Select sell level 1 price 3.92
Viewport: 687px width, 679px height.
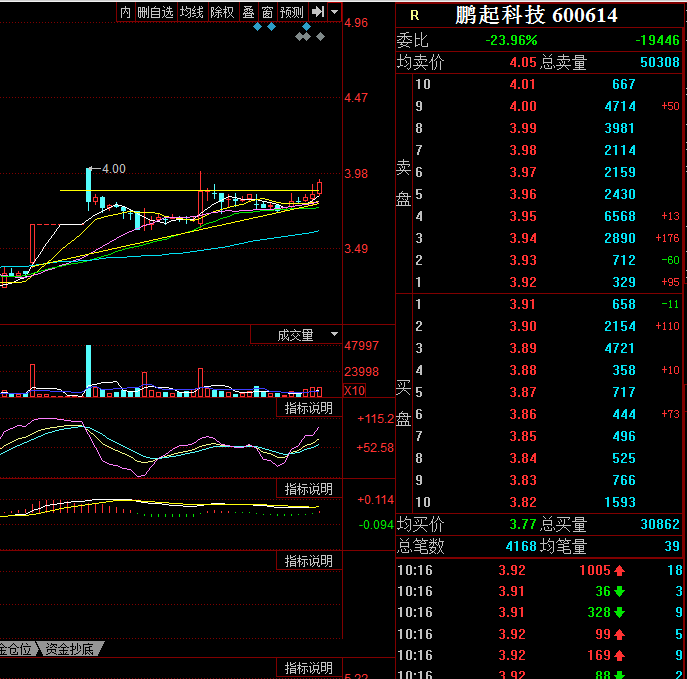click(523, 282)
